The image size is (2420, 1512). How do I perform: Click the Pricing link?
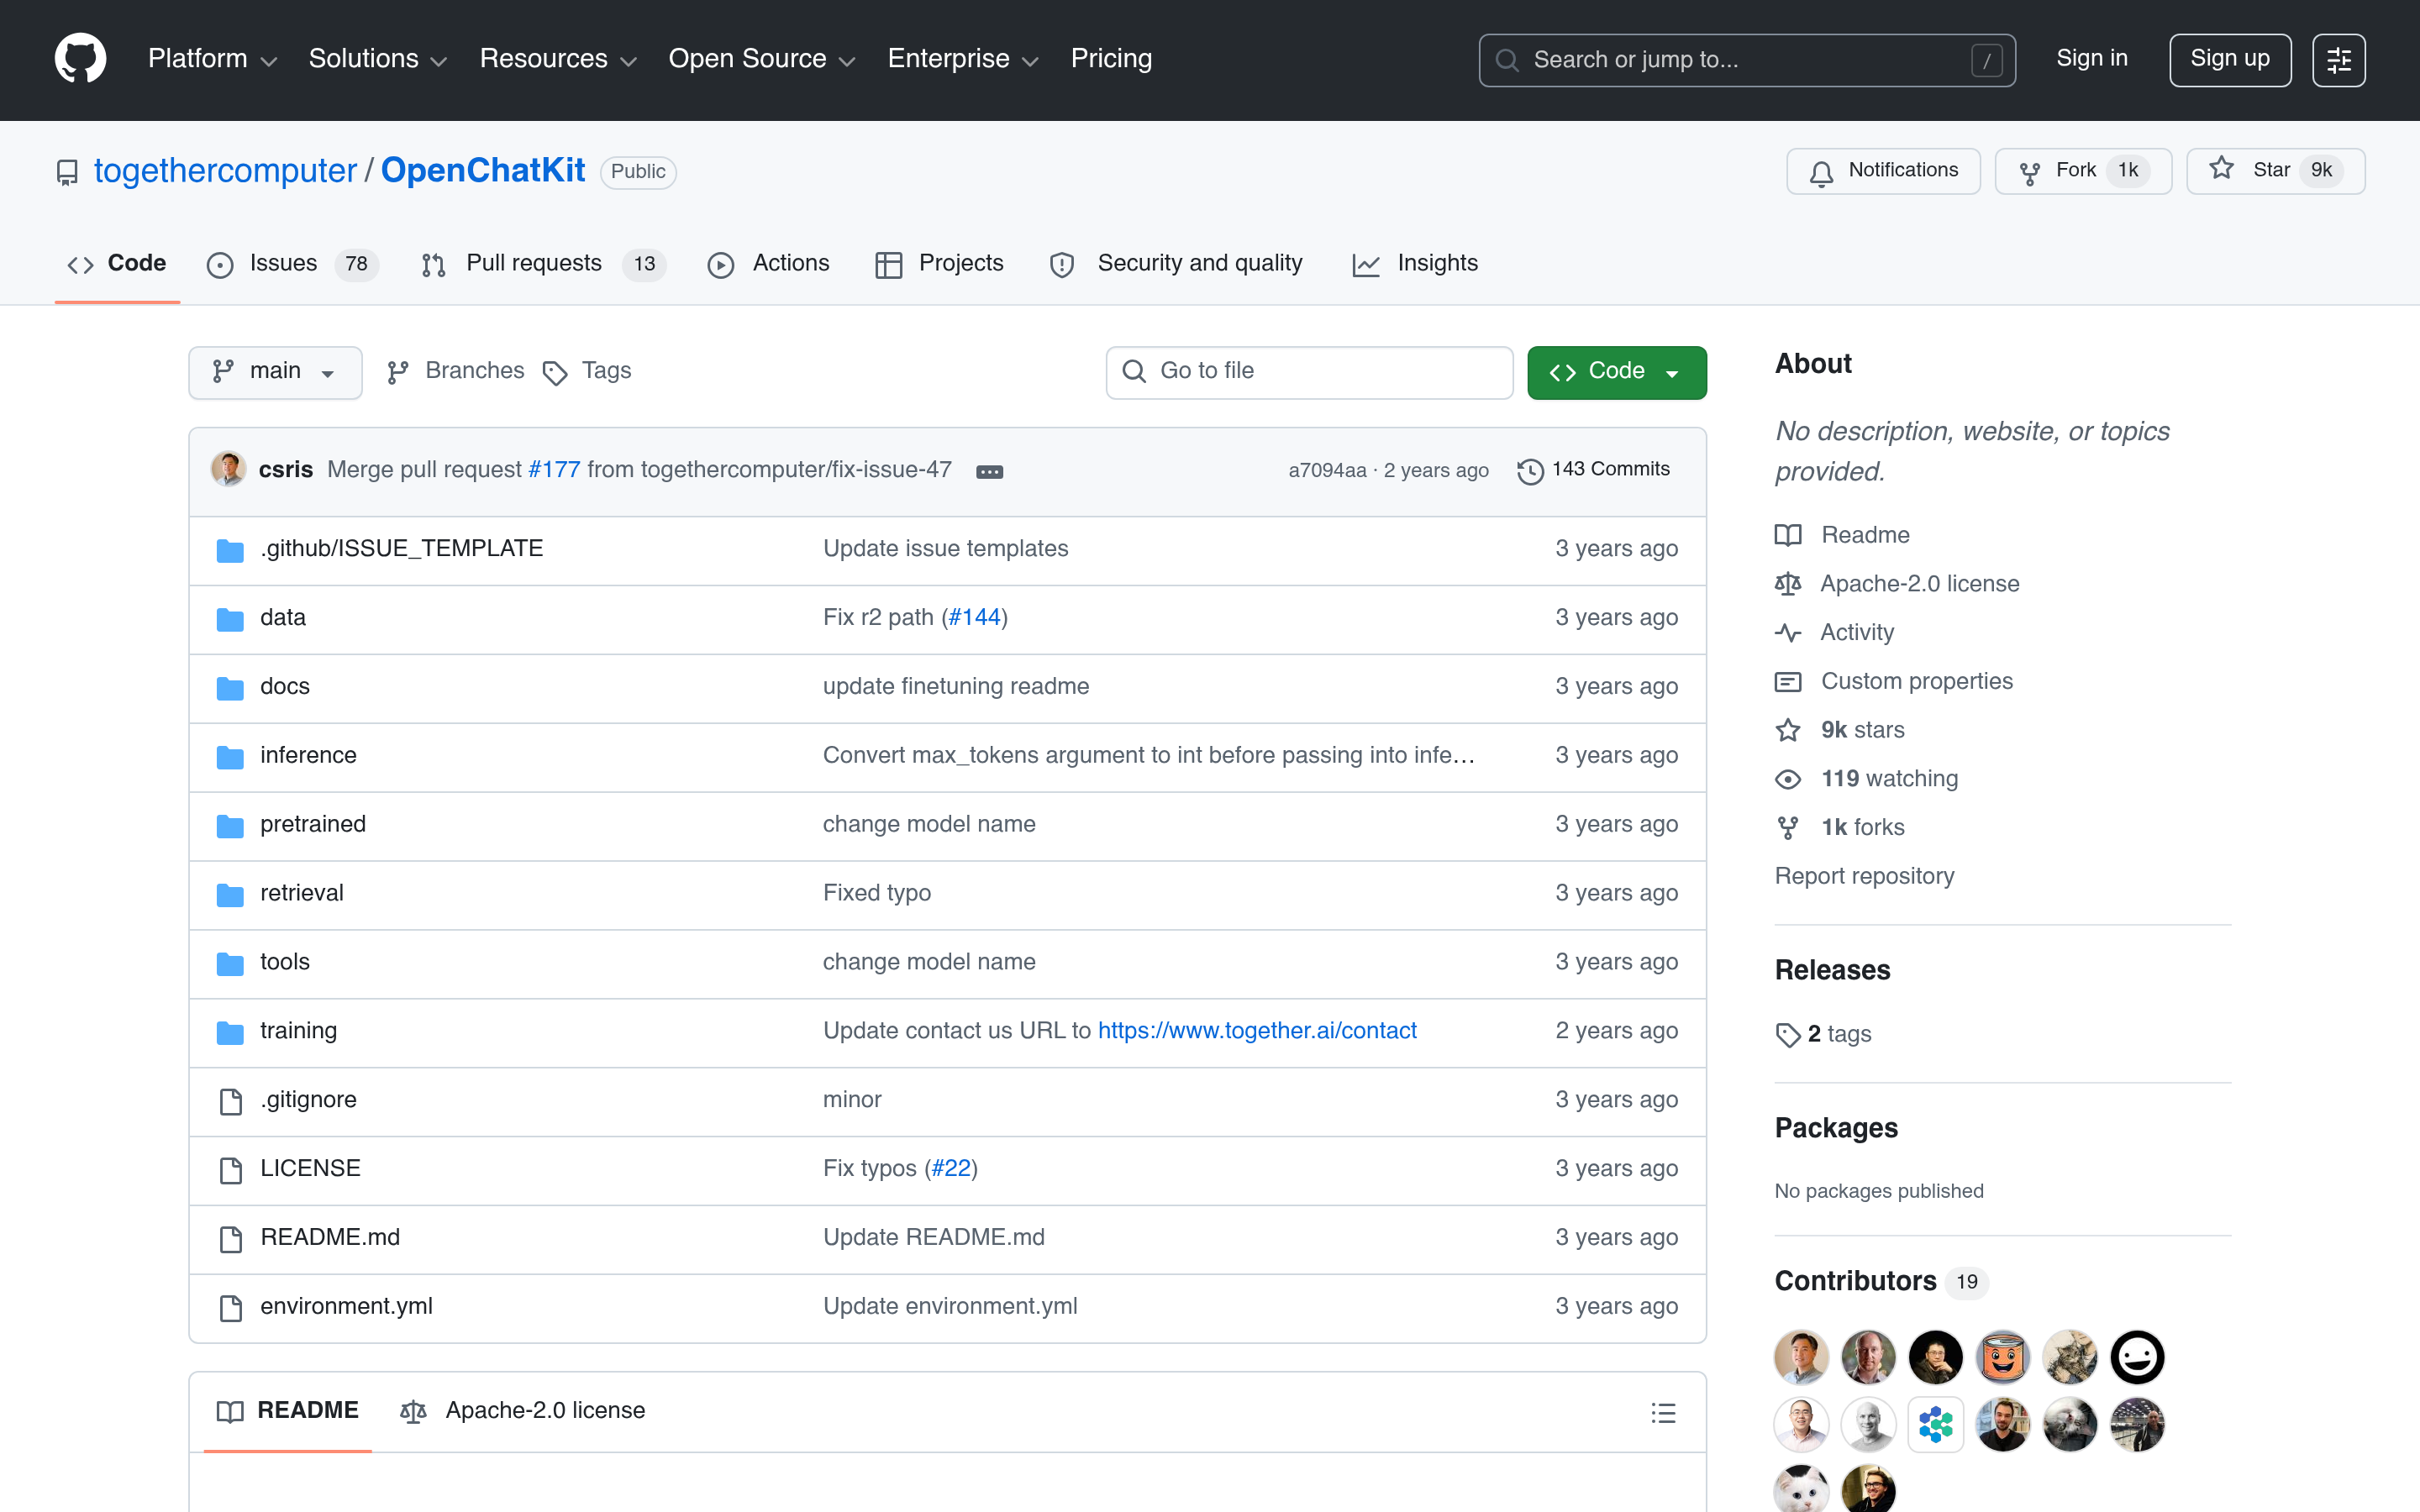click(1111, 59)
